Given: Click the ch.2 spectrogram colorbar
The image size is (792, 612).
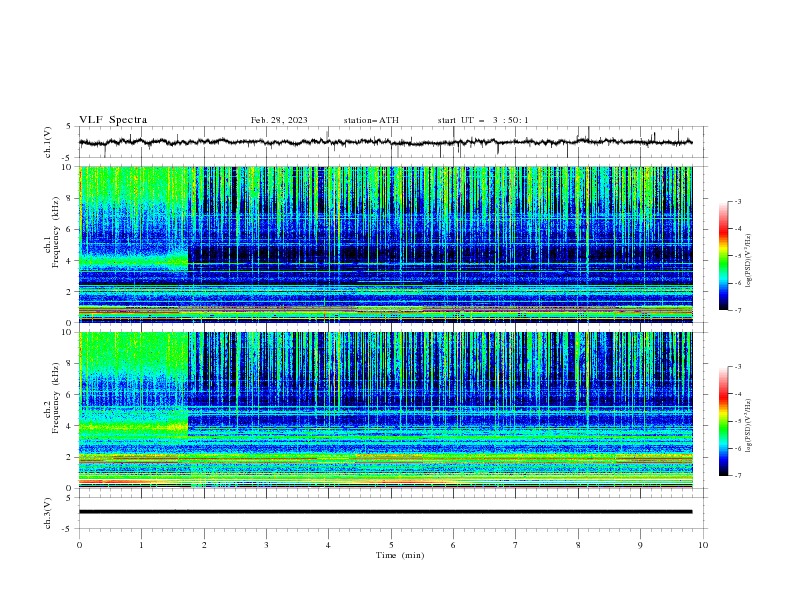Looking at the screenshot, I should point(724,421).
